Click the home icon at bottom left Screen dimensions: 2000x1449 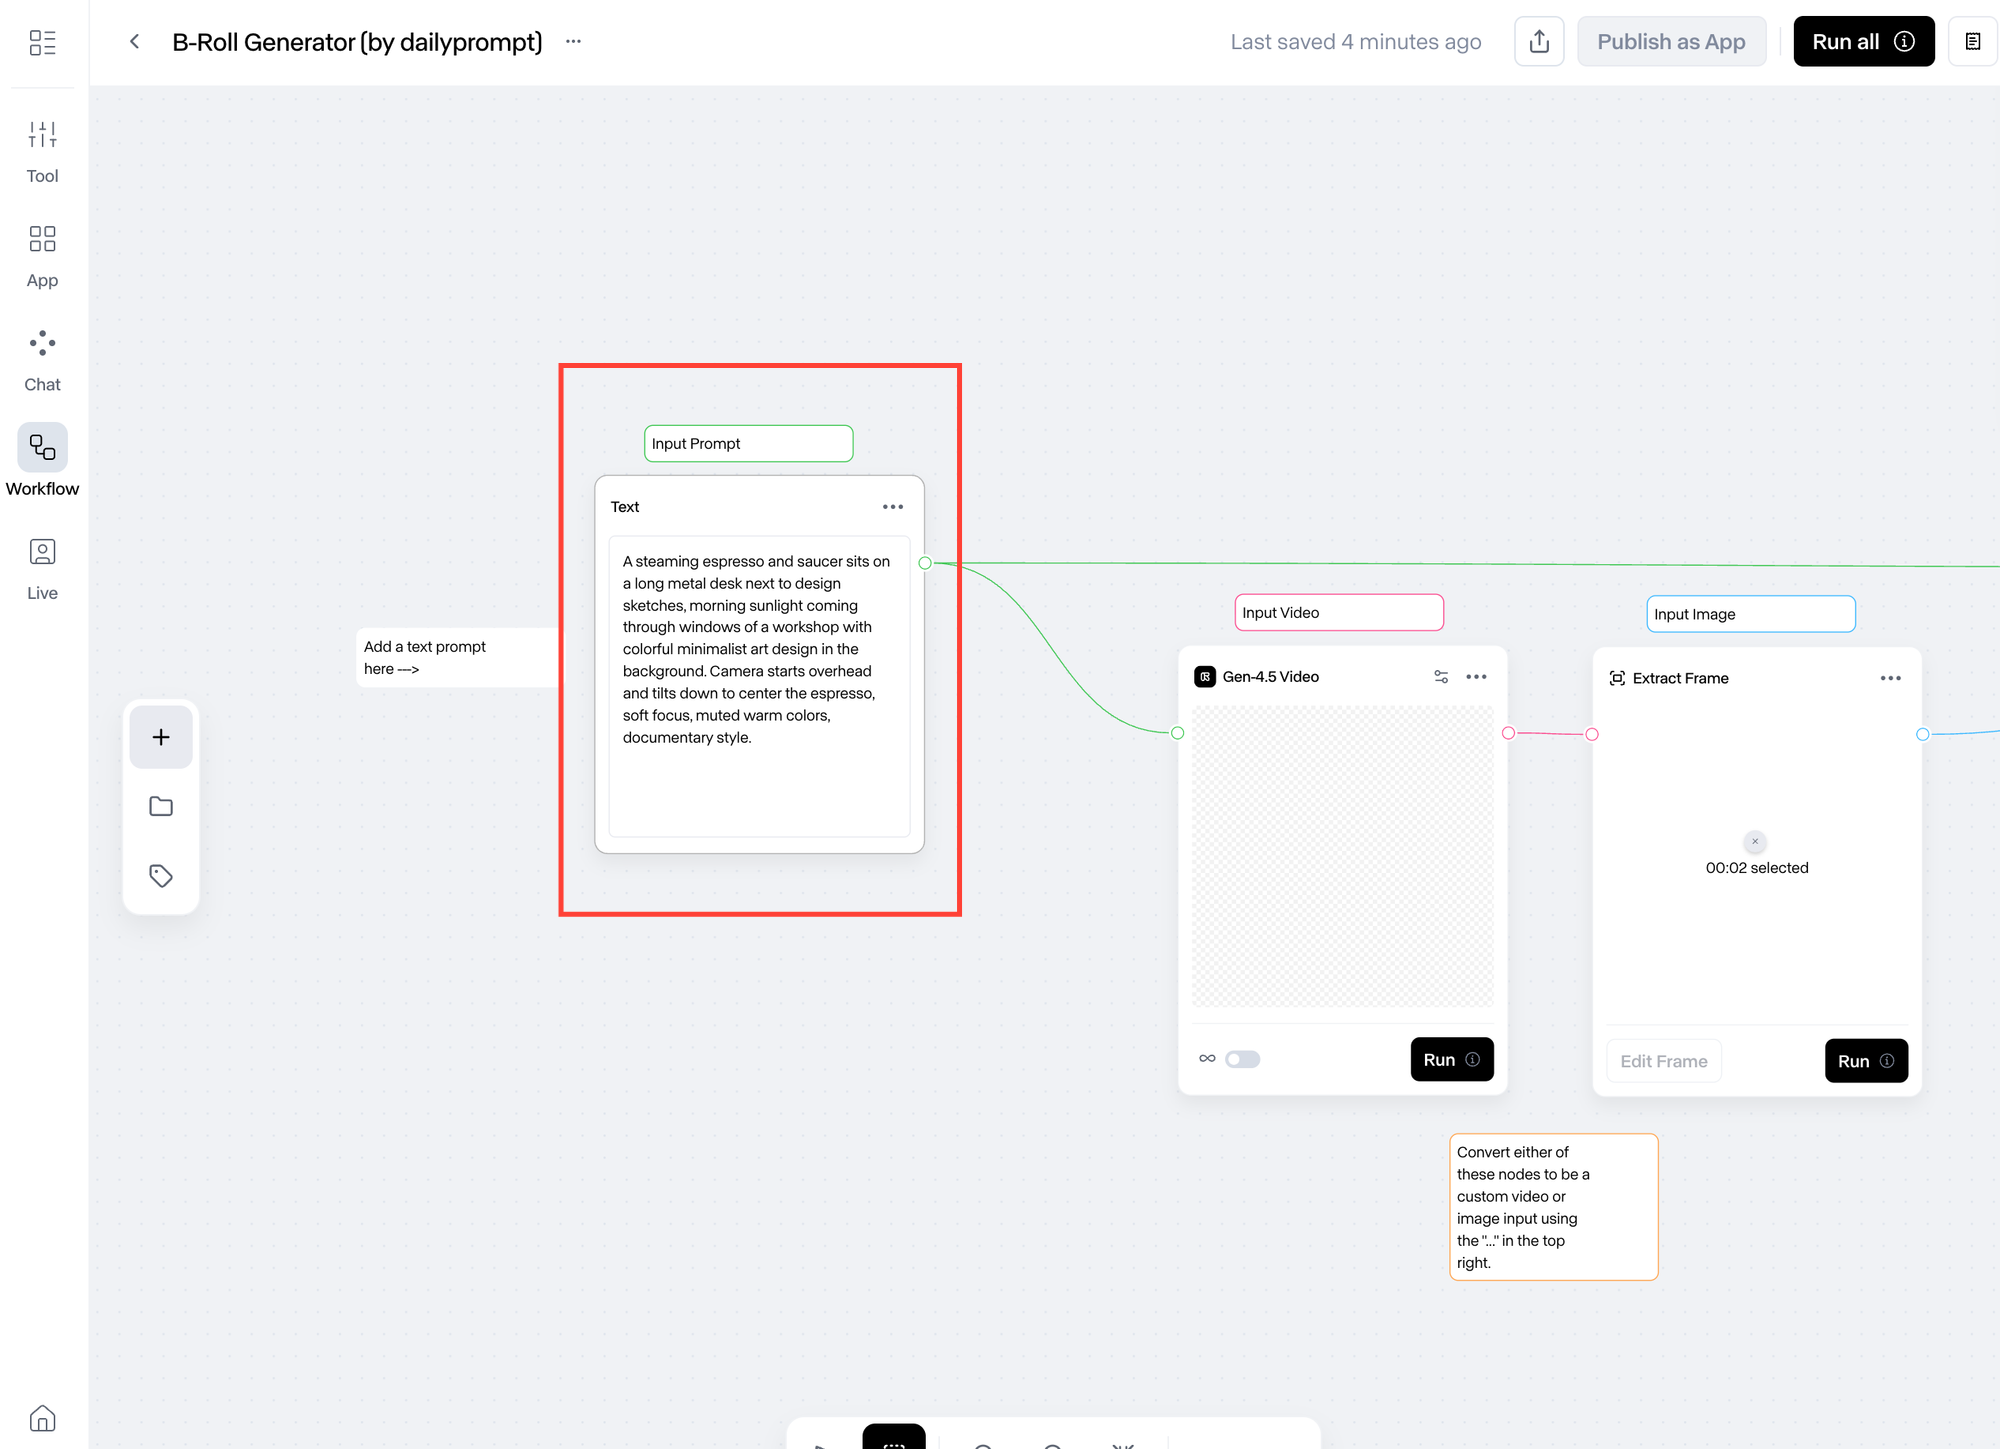(x=42, y=1418)
